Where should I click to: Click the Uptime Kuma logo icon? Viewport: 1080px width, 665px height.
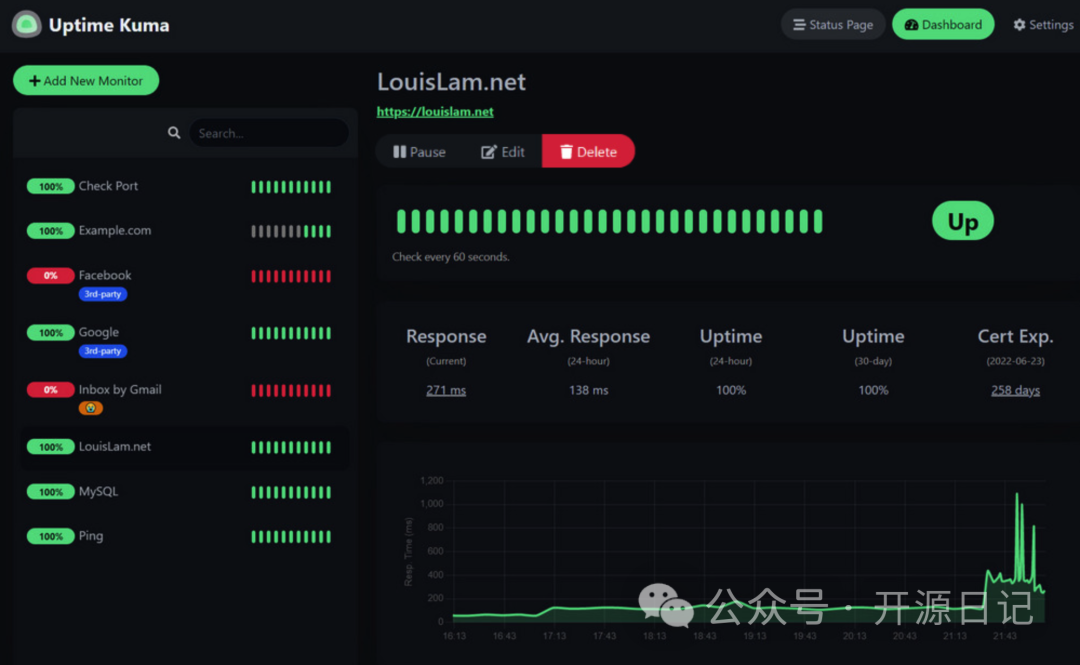26,25
